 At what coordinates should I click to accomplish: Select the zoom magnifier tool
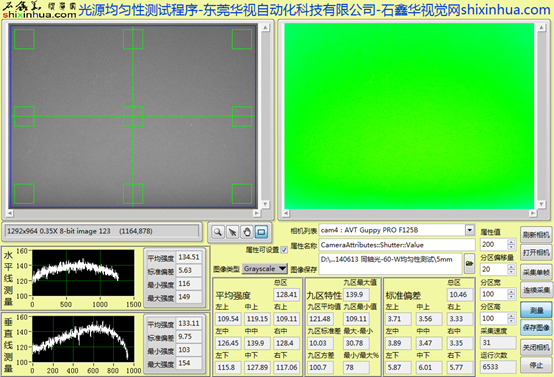[218, 232]
